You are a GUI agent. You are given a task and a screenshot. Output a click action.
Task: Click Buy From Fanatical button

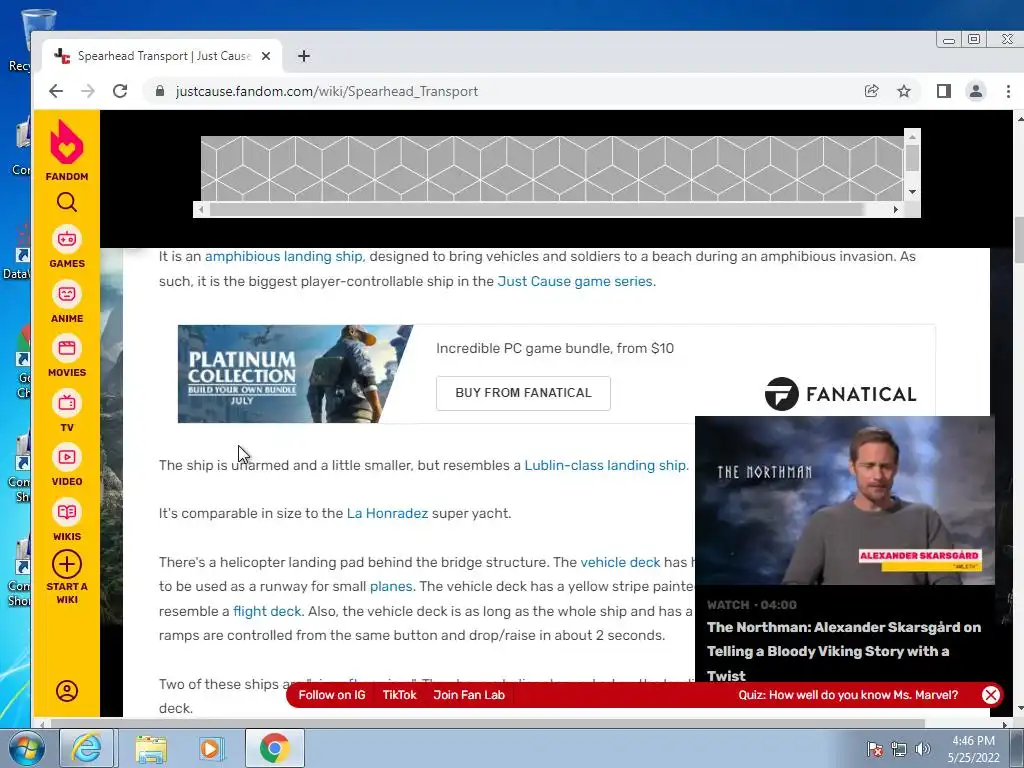(x=523, y=393)
